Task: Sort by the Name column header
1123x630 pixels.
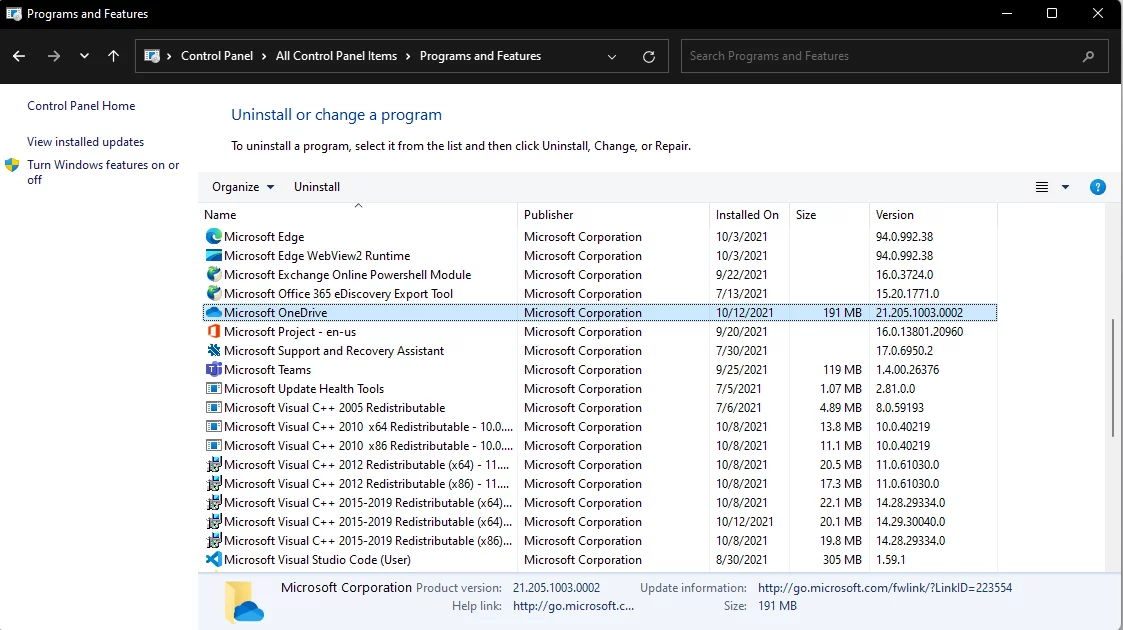Action: click(x=357, y=215)
